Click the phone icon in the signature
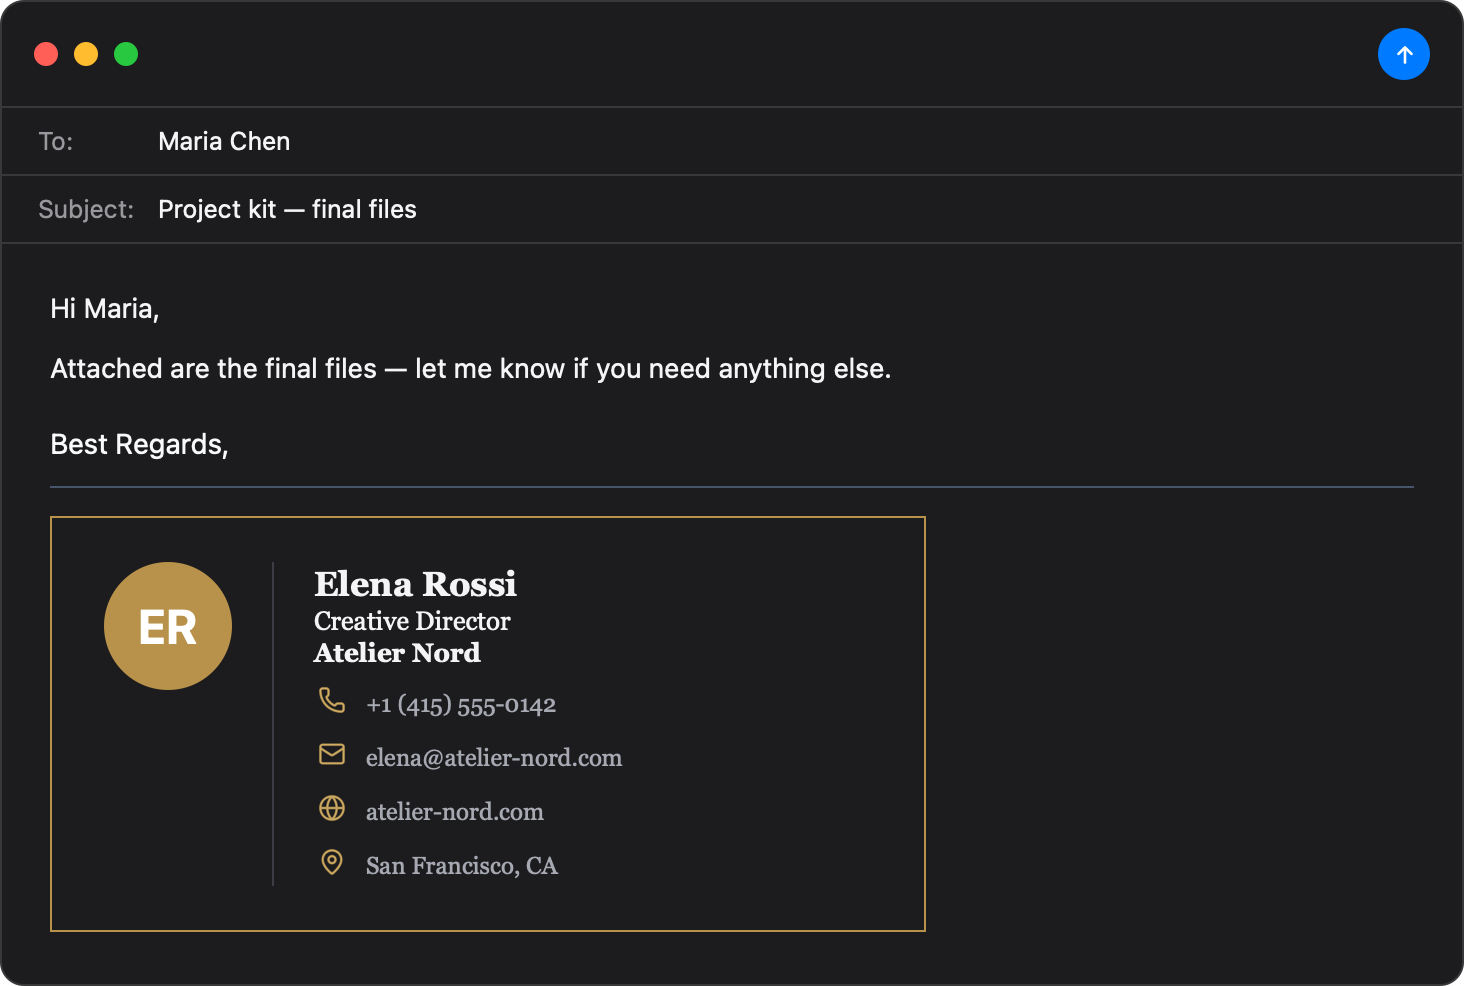The height and width of the screenshot is (986, 1464). (x=332, y=700)
